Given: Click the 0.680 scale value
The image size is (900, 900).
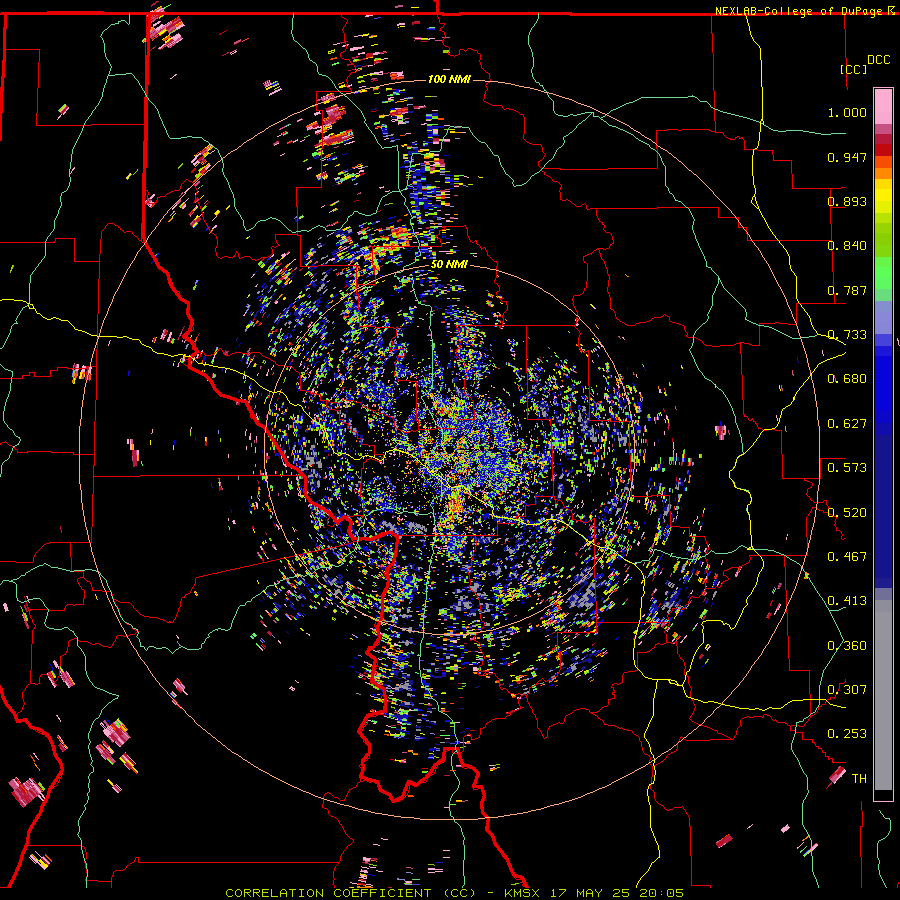Looking at the screenshot, I should coord(847,379).
